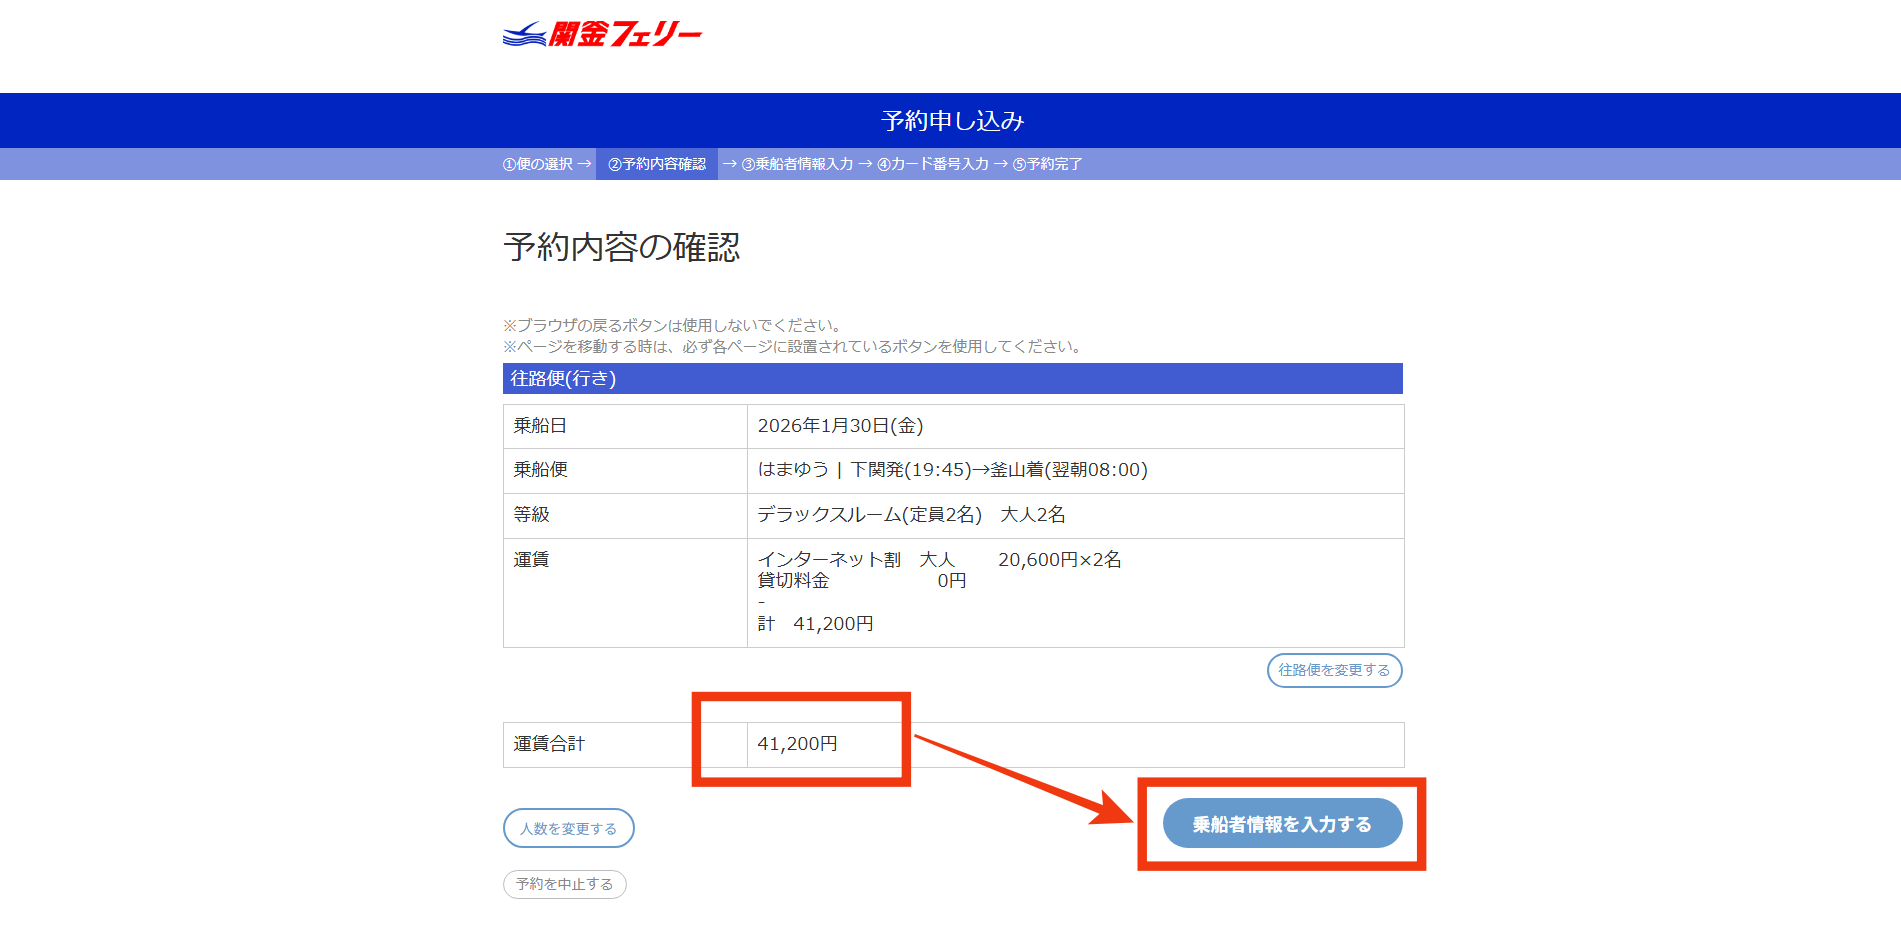Viewport: 1901px width, 944px height.
Task: Cancel booking with the 予約を中止する button
Action: tap(564, 884)
